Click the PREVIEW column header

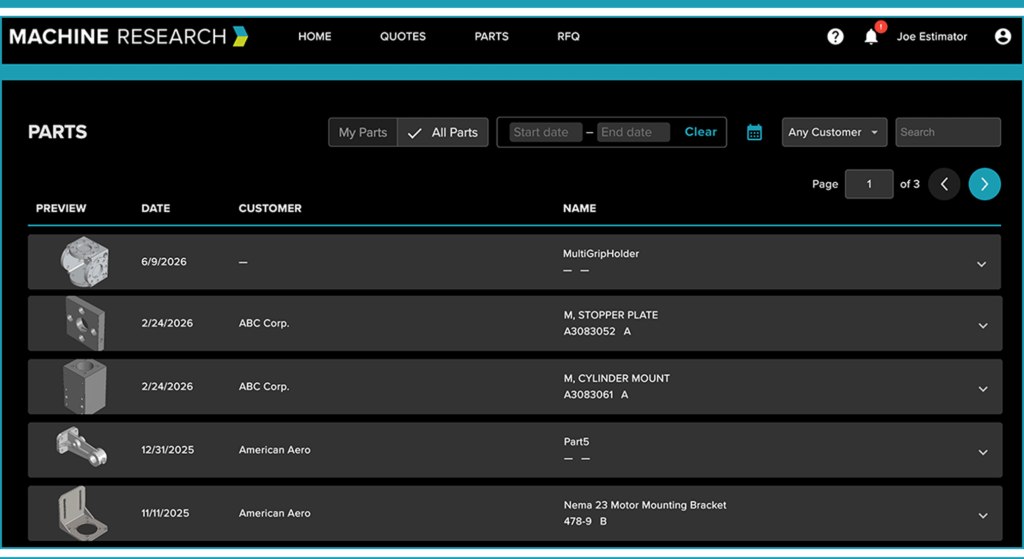(x=61, y=208)
